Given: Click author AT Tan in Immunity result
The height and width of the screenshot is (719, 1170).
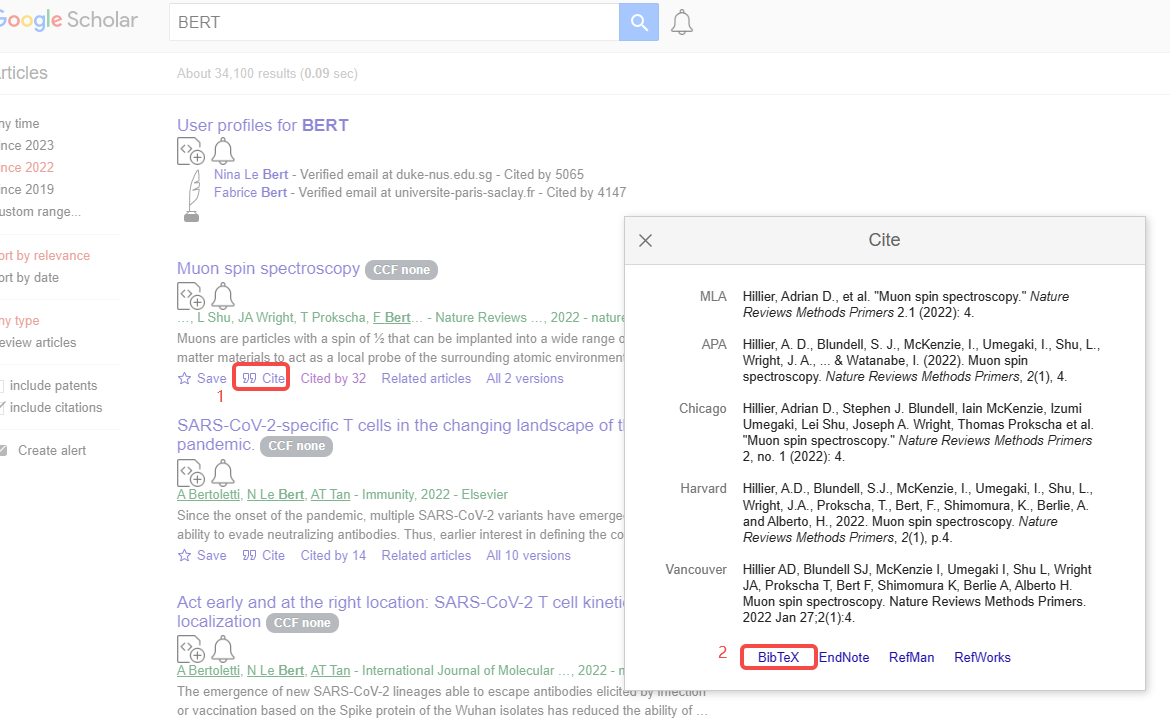Looking at the screenshot, I should [330, 494].
